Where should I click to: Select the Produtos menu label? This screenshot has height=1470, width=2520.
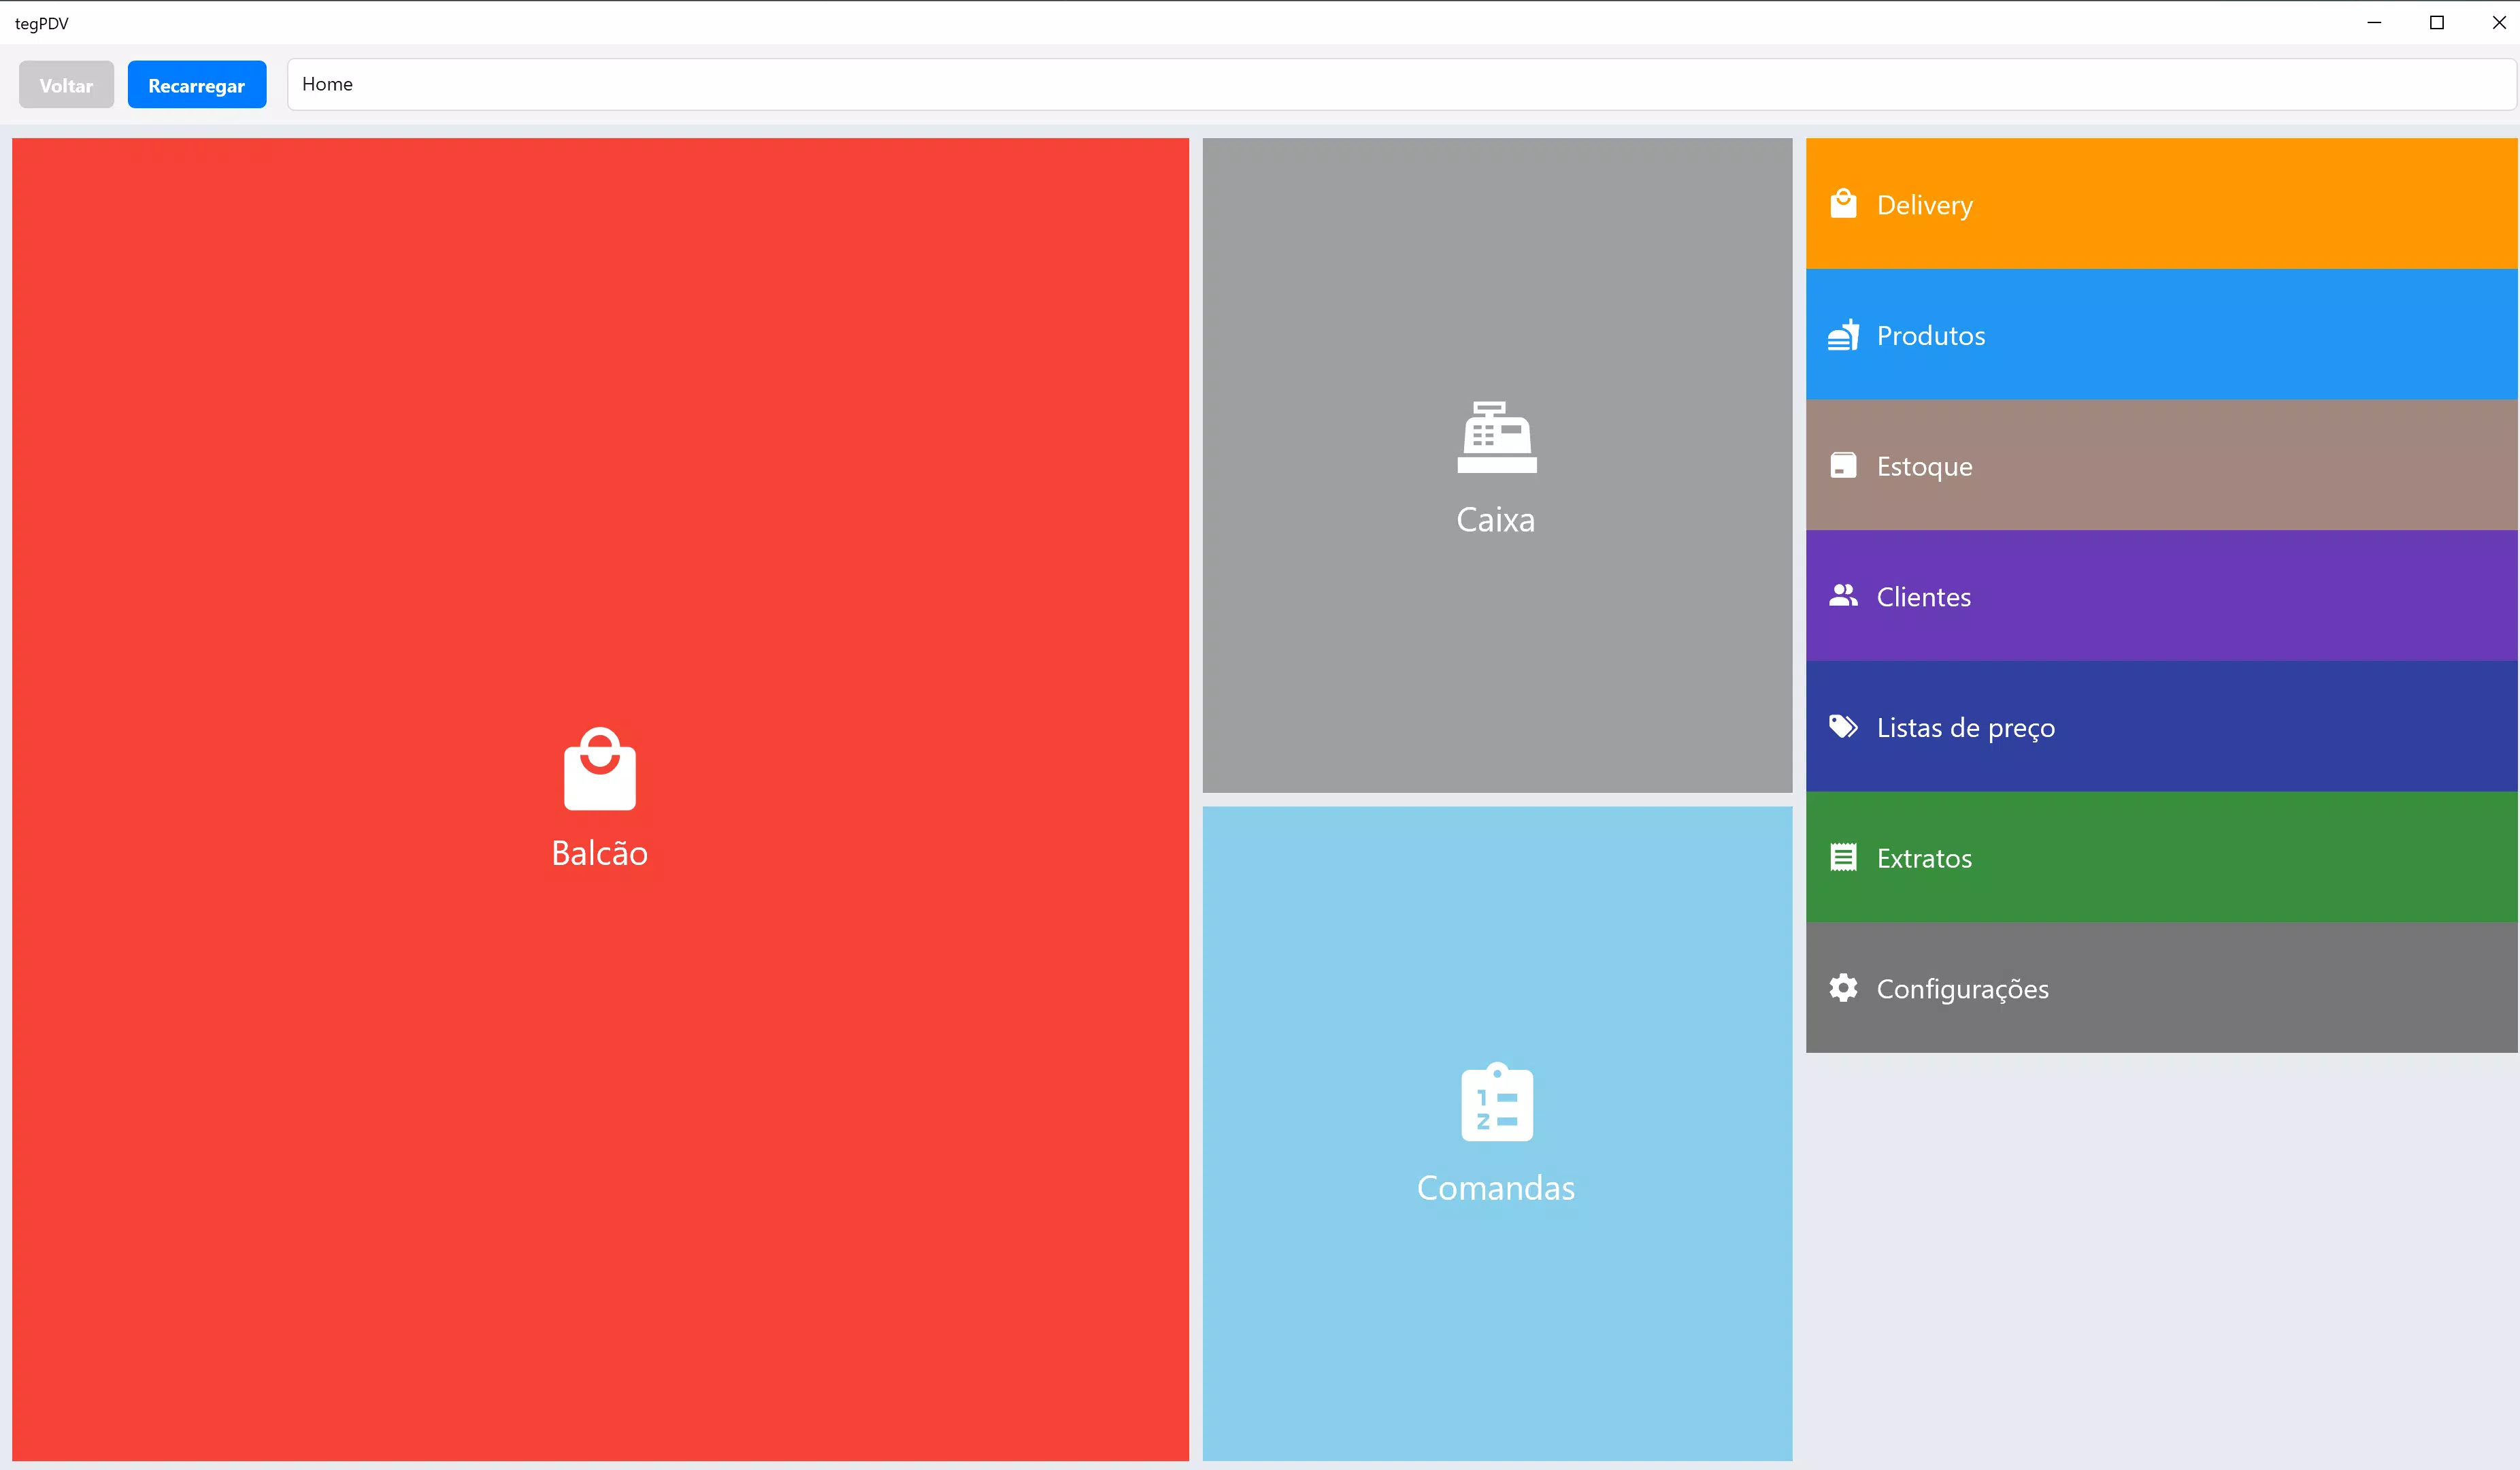pyautogui.click(x=1931, y=336)
